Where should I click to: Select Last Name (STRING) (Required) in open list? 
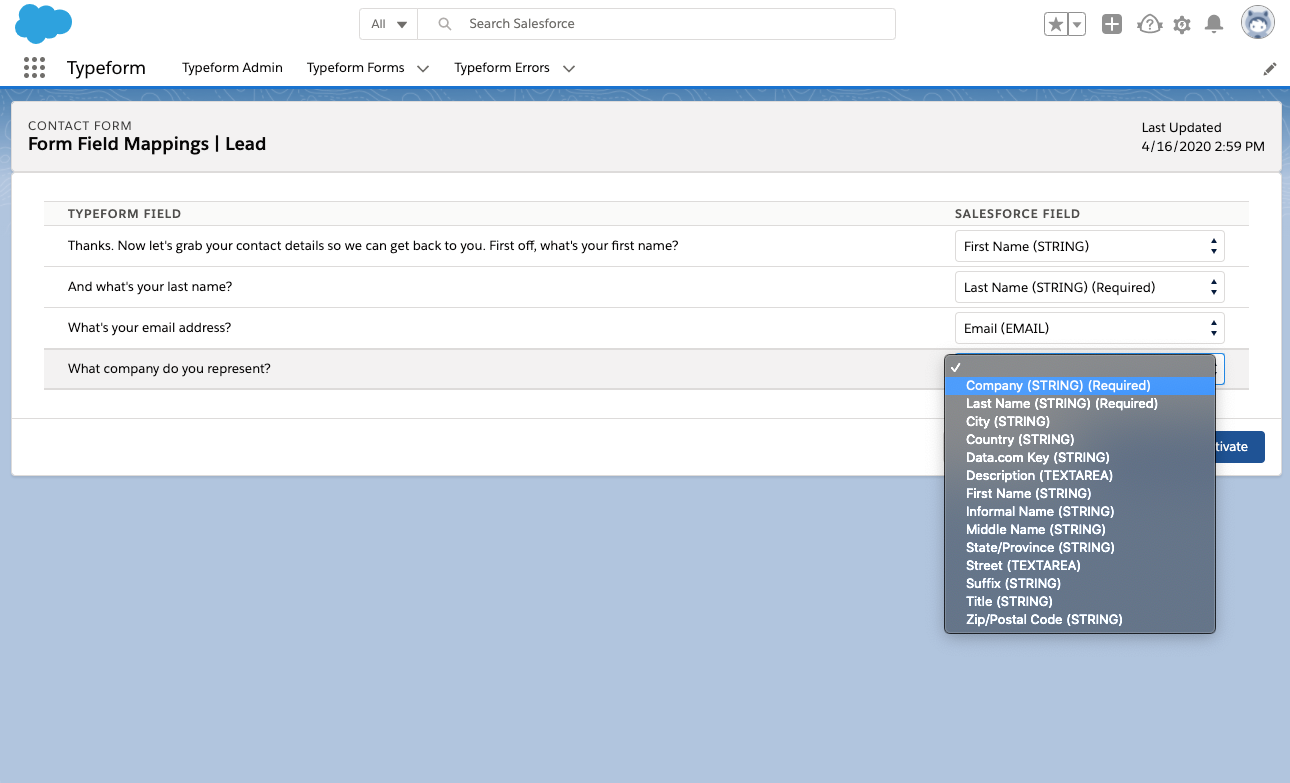[x=1080, y=403]
